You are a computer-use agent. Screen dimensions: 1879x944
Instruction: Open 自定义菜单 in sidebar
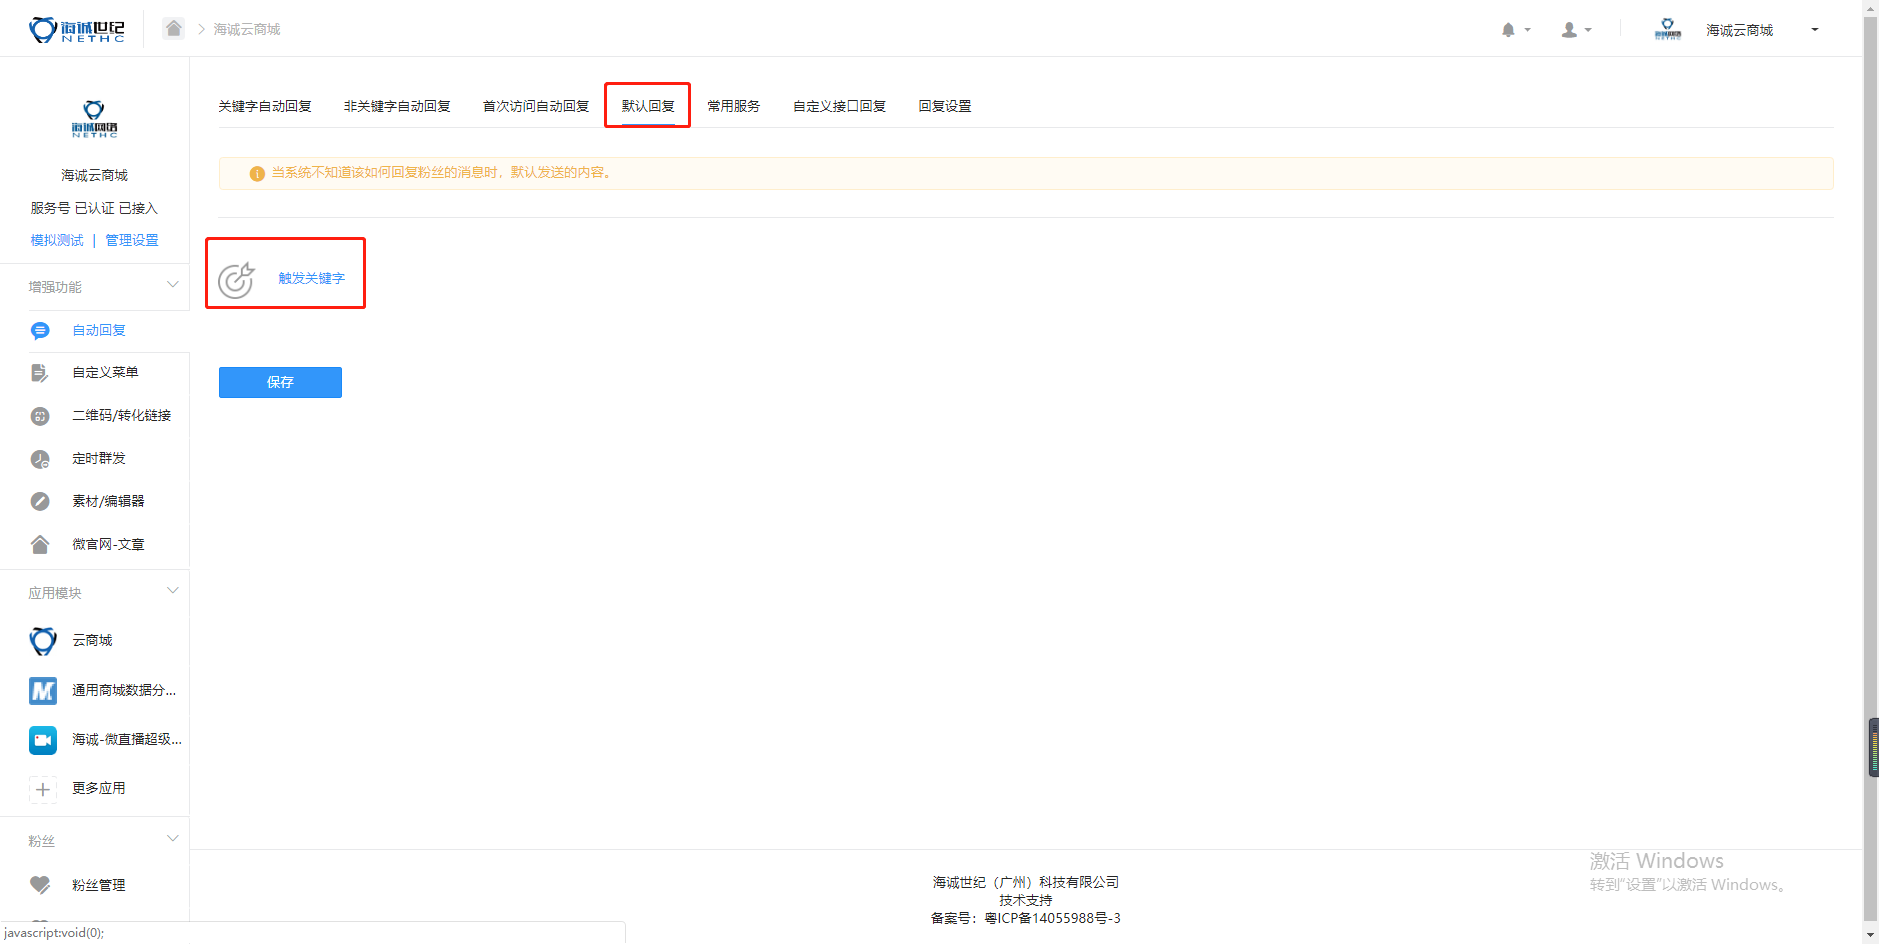[x=105, y=372]
